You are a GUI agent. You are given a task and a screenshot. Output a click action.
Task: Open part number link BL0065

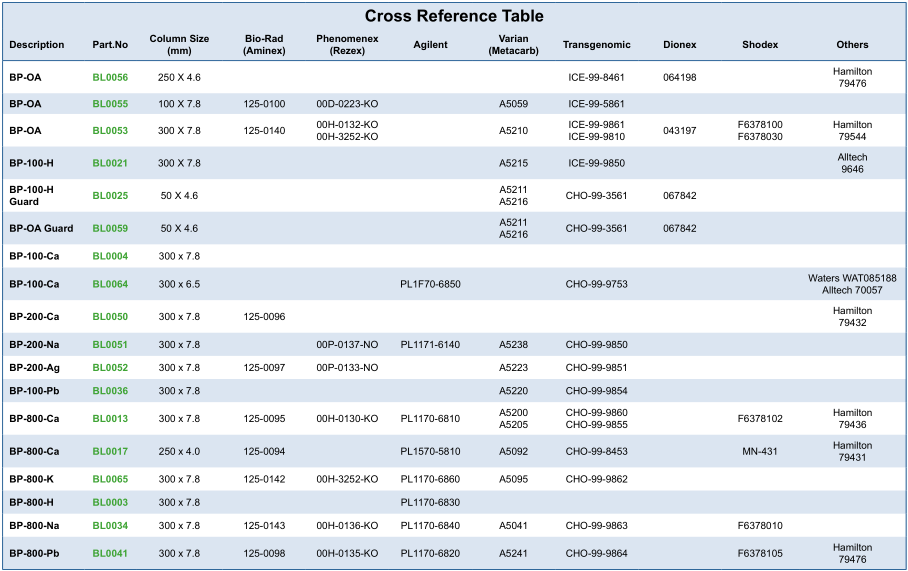coord(110,480)
